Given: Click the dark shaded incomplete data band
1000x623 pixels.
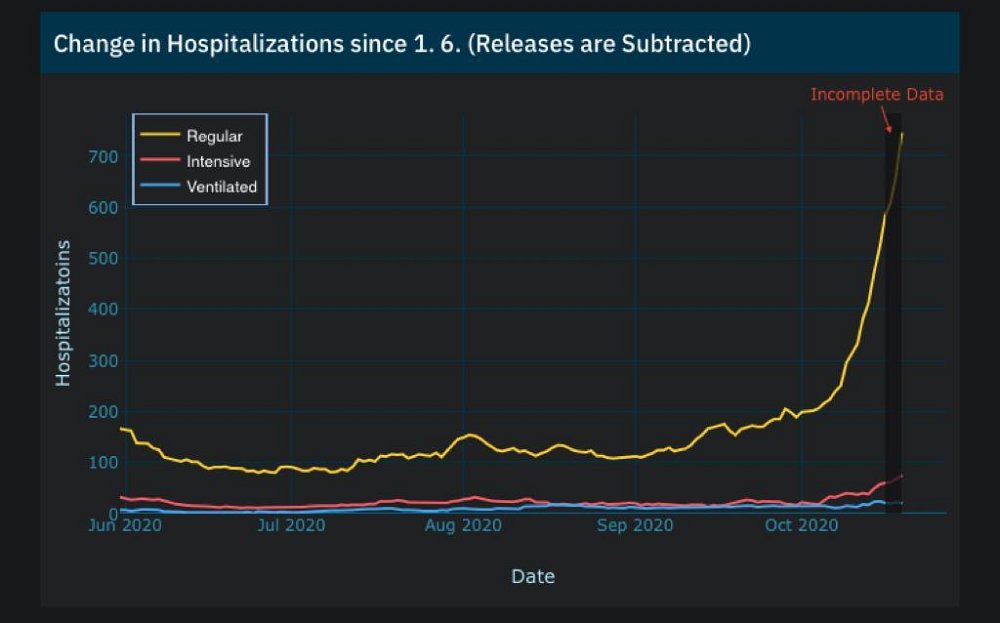Looking at the screenshot, I should (x=893, y=350).
